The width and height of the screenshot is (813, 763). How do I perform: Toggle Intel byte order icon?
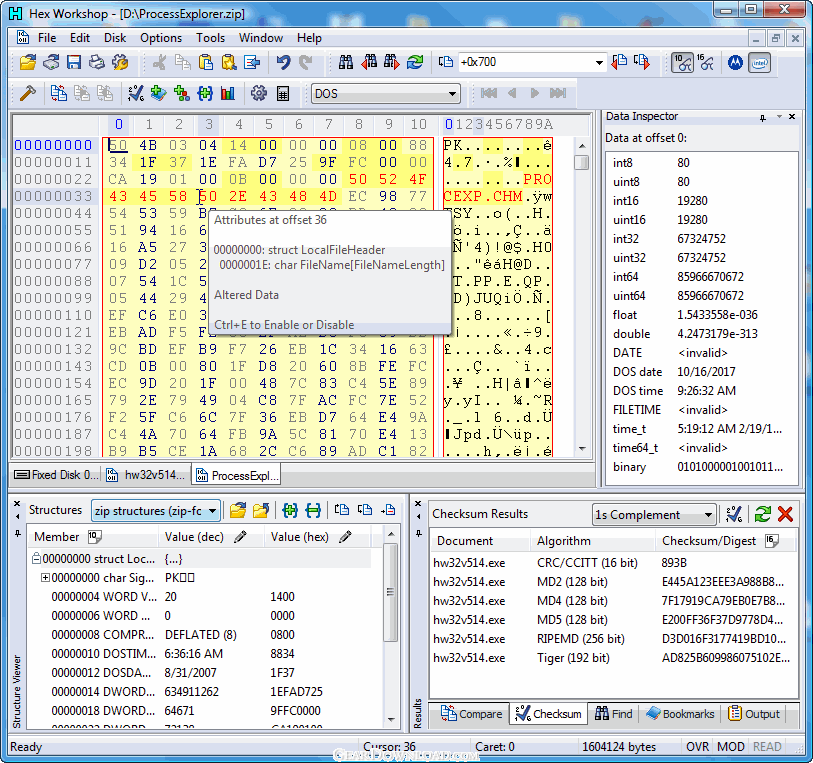tap(760, 63)
